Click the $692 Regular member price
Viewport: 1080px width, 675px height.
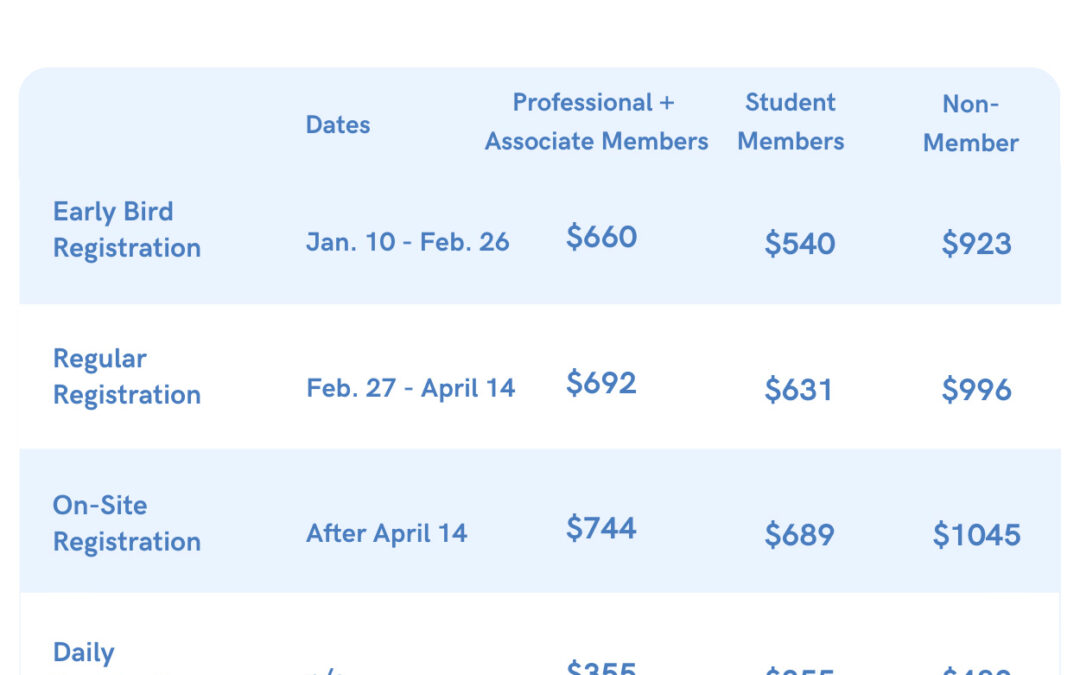(601, 383)
